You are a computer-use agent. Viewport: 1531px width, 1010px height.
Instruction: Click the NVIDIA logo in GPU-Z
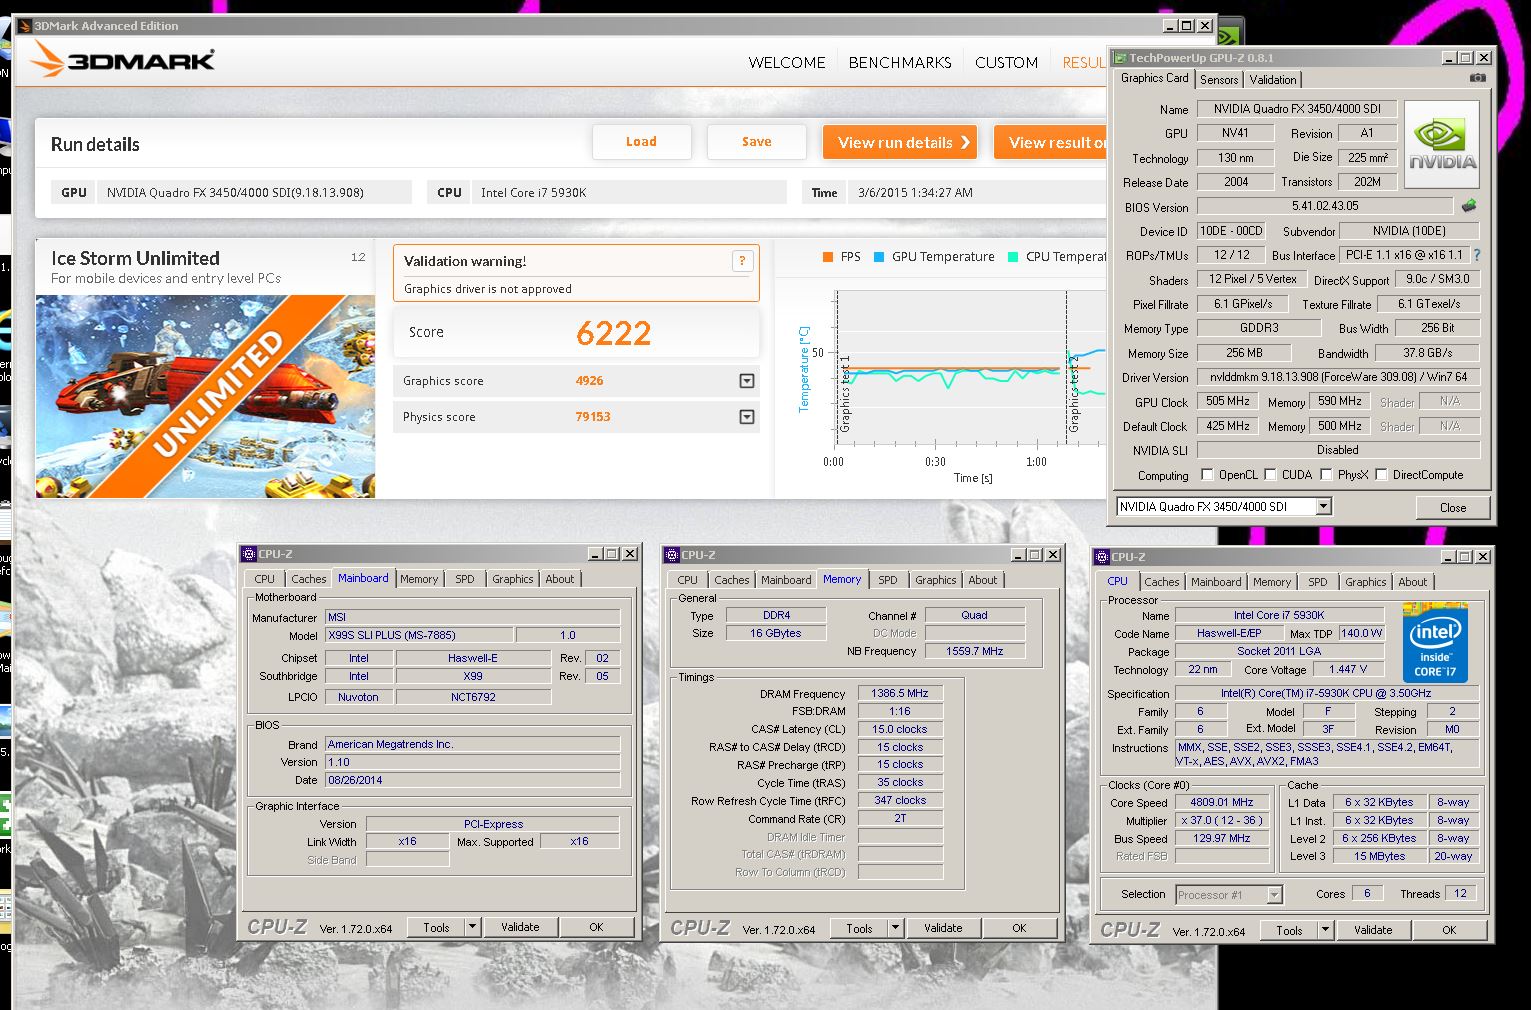coord(1442,146)
